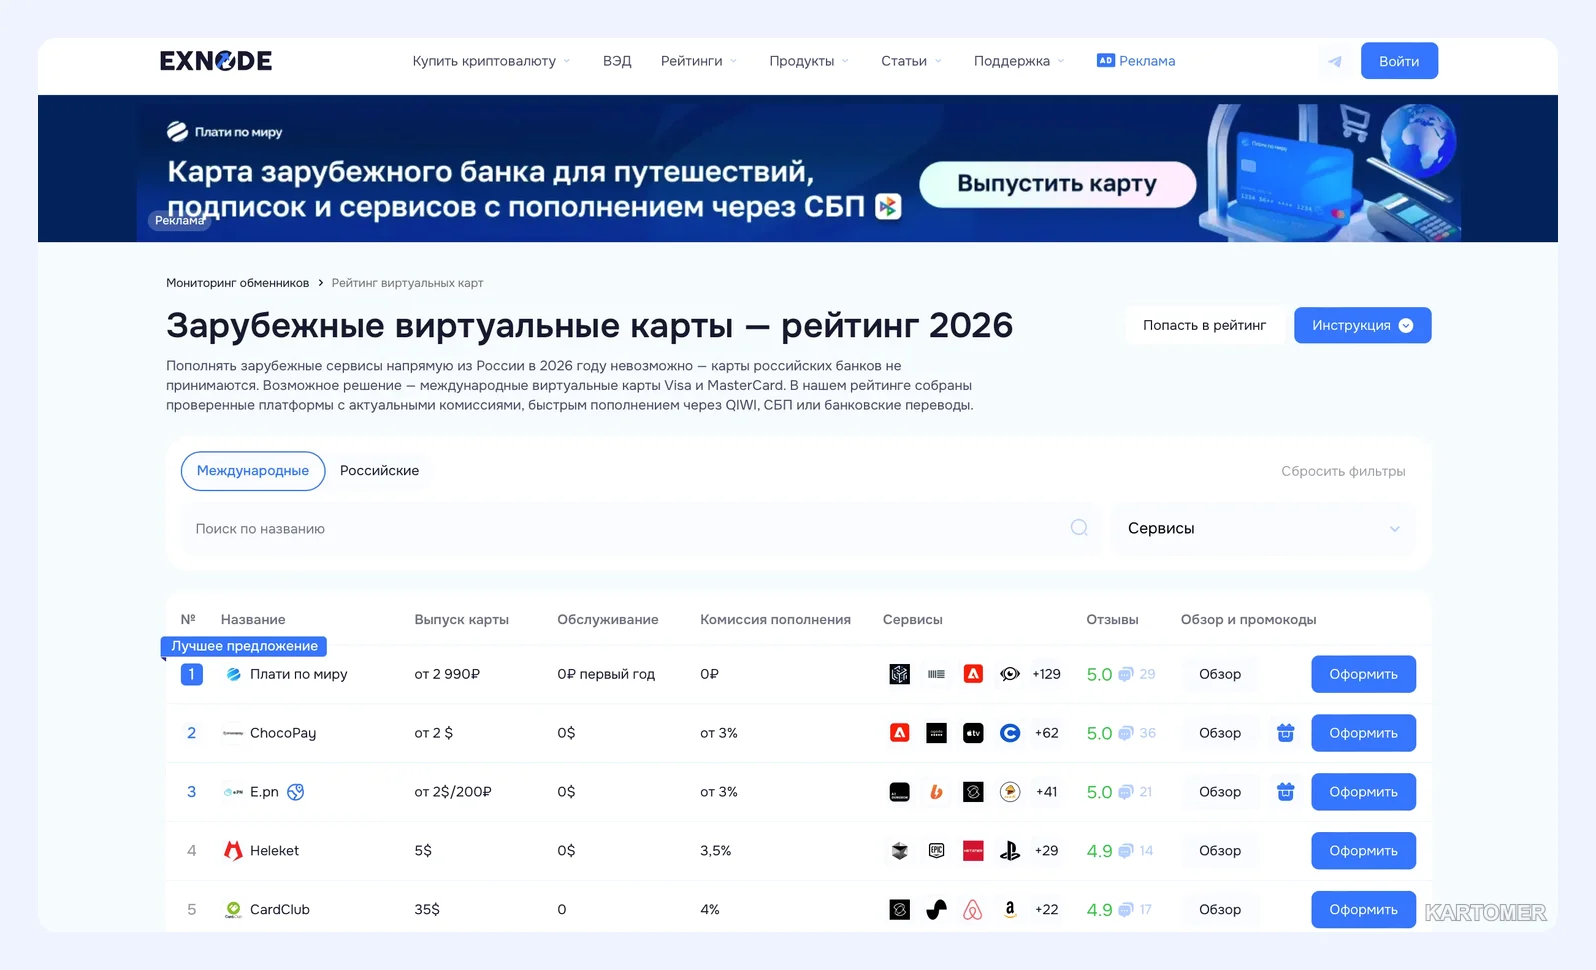
Task: Open the reviews comment icon for Heleket
Action: coord(1125,851)
